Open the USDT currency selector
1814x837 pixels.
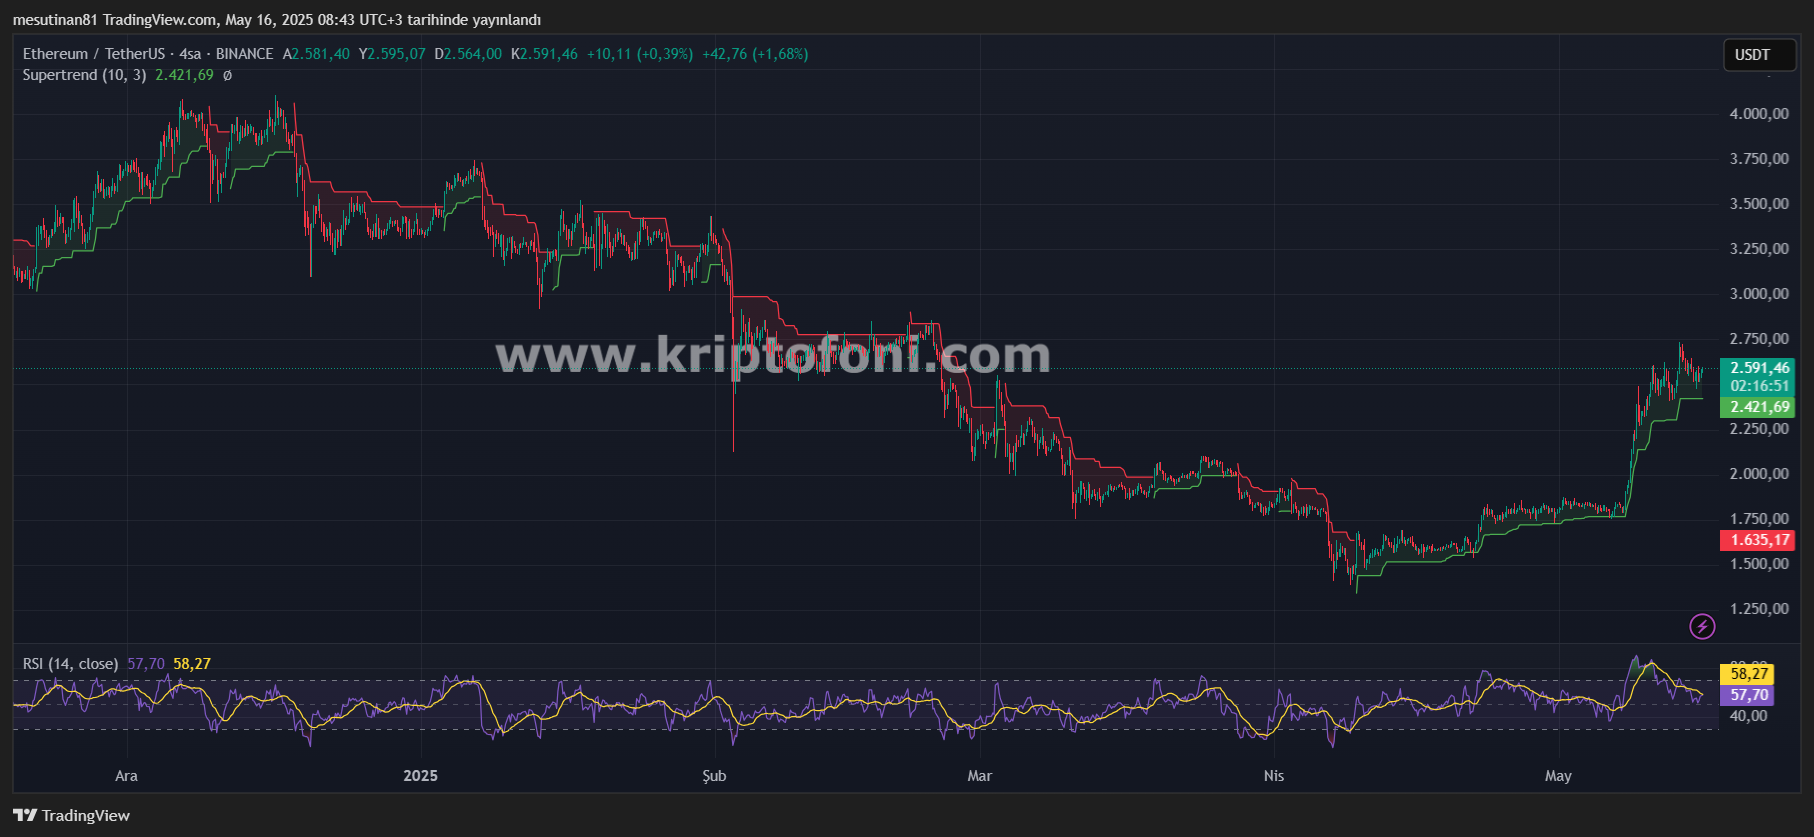coord(1759,55)
